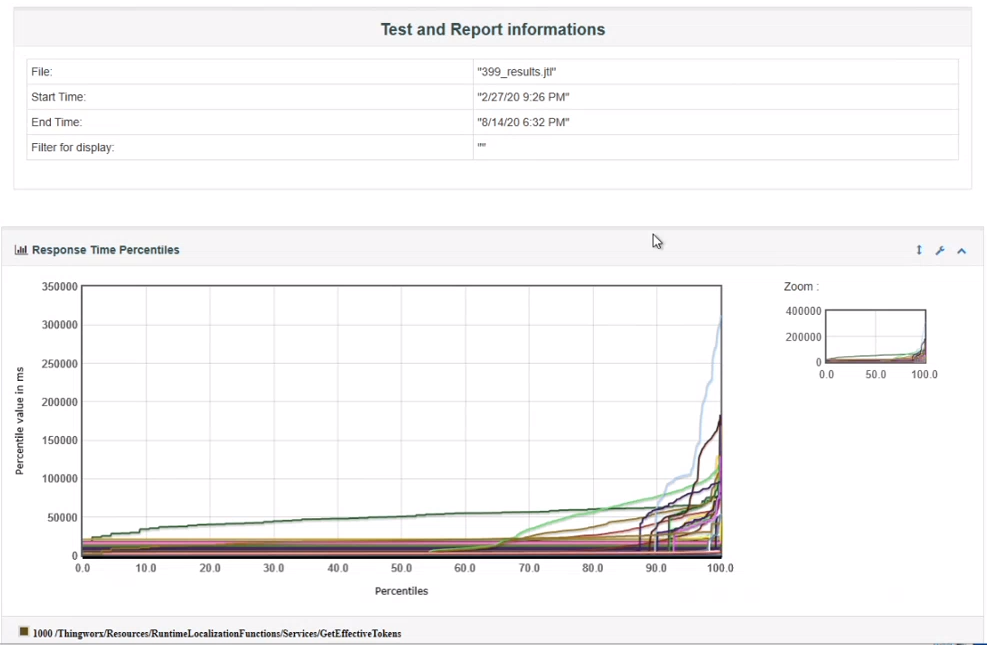Click the "Test and Report informations" heading

tap(493, 30)
